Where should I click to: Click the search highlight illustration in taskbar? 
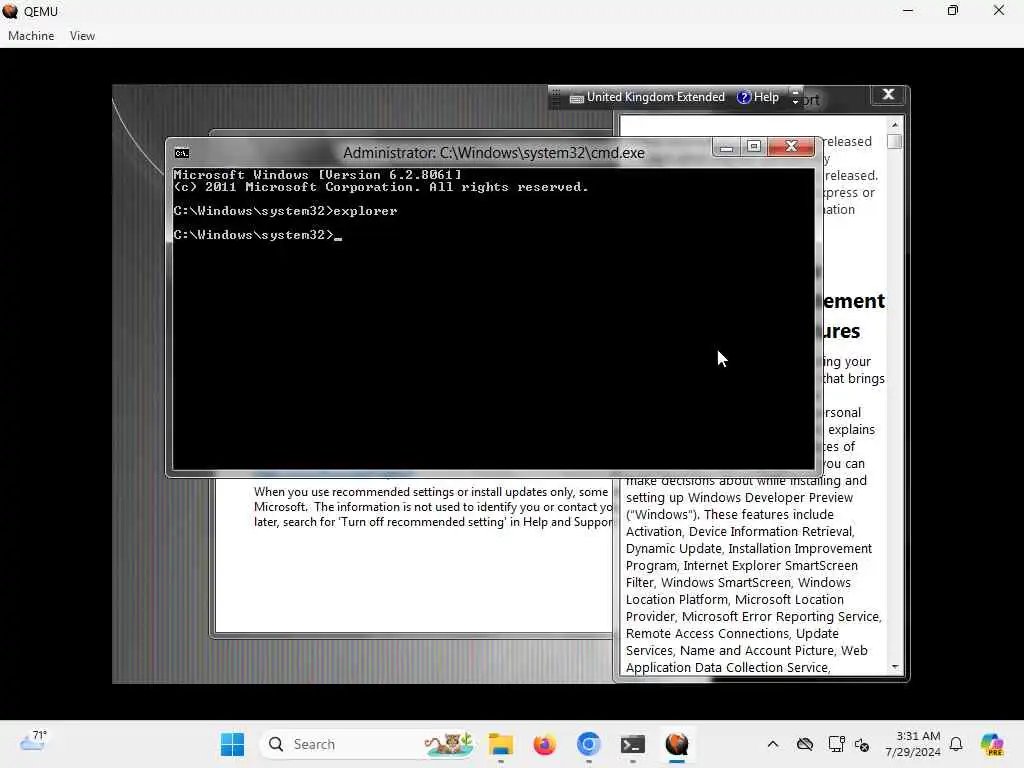click(449, 744)
